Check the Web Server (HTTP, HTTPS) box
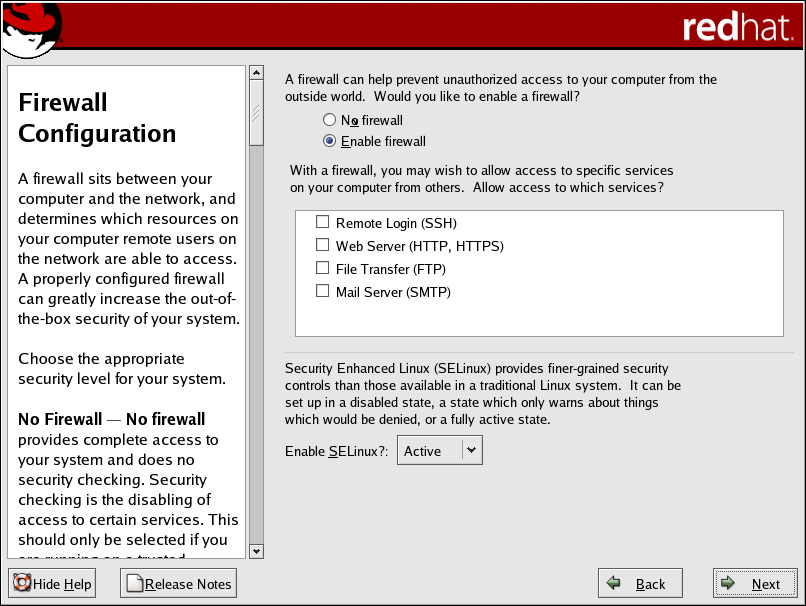The image size is (806, 606). coord(322,245)
